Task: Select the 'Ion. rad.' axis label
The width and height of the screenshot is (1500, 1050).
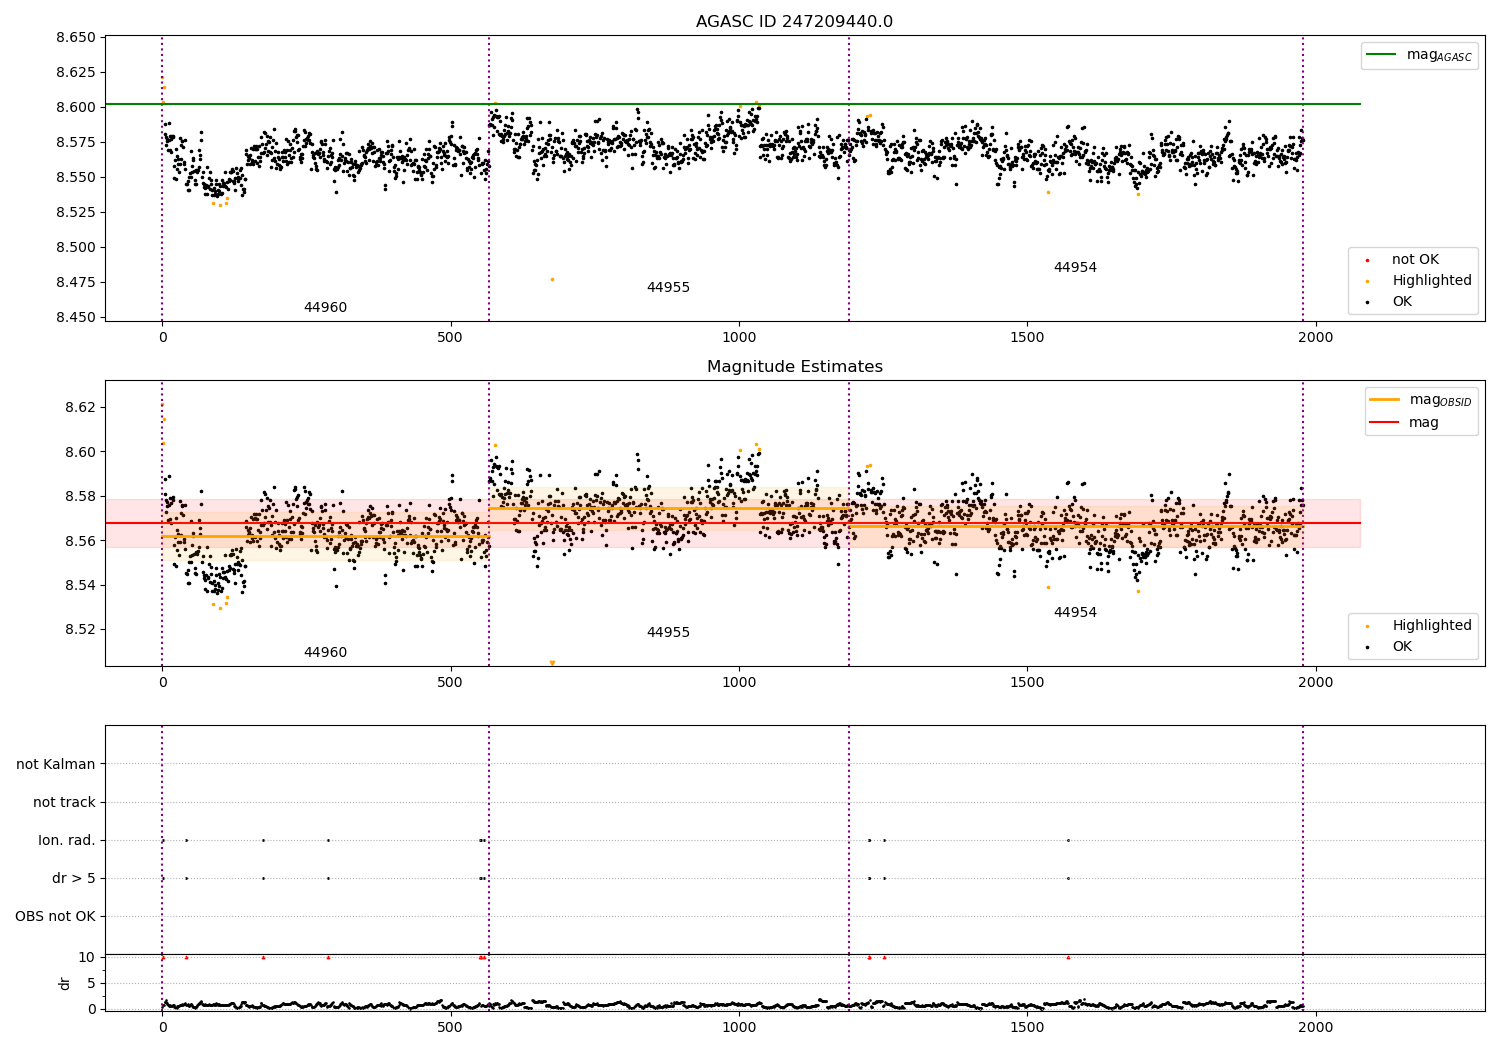Action: [x=67, y=840]
